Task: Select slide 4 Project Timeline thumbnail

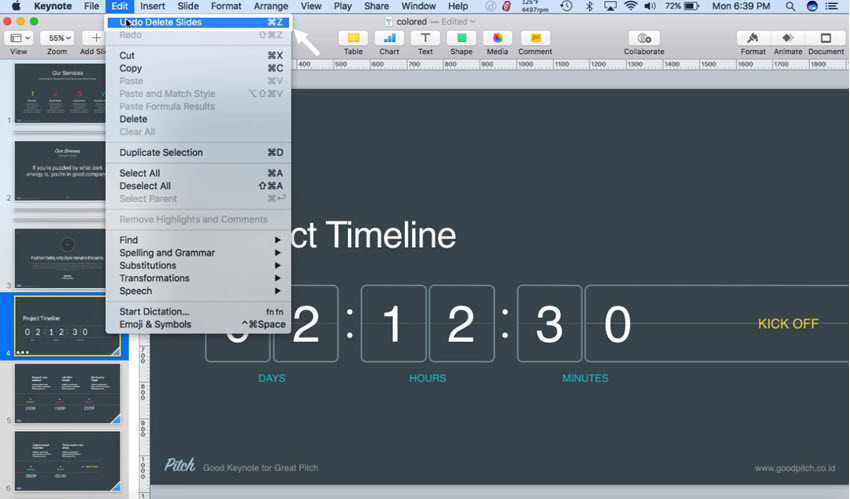Action: [x=67, y=326]
